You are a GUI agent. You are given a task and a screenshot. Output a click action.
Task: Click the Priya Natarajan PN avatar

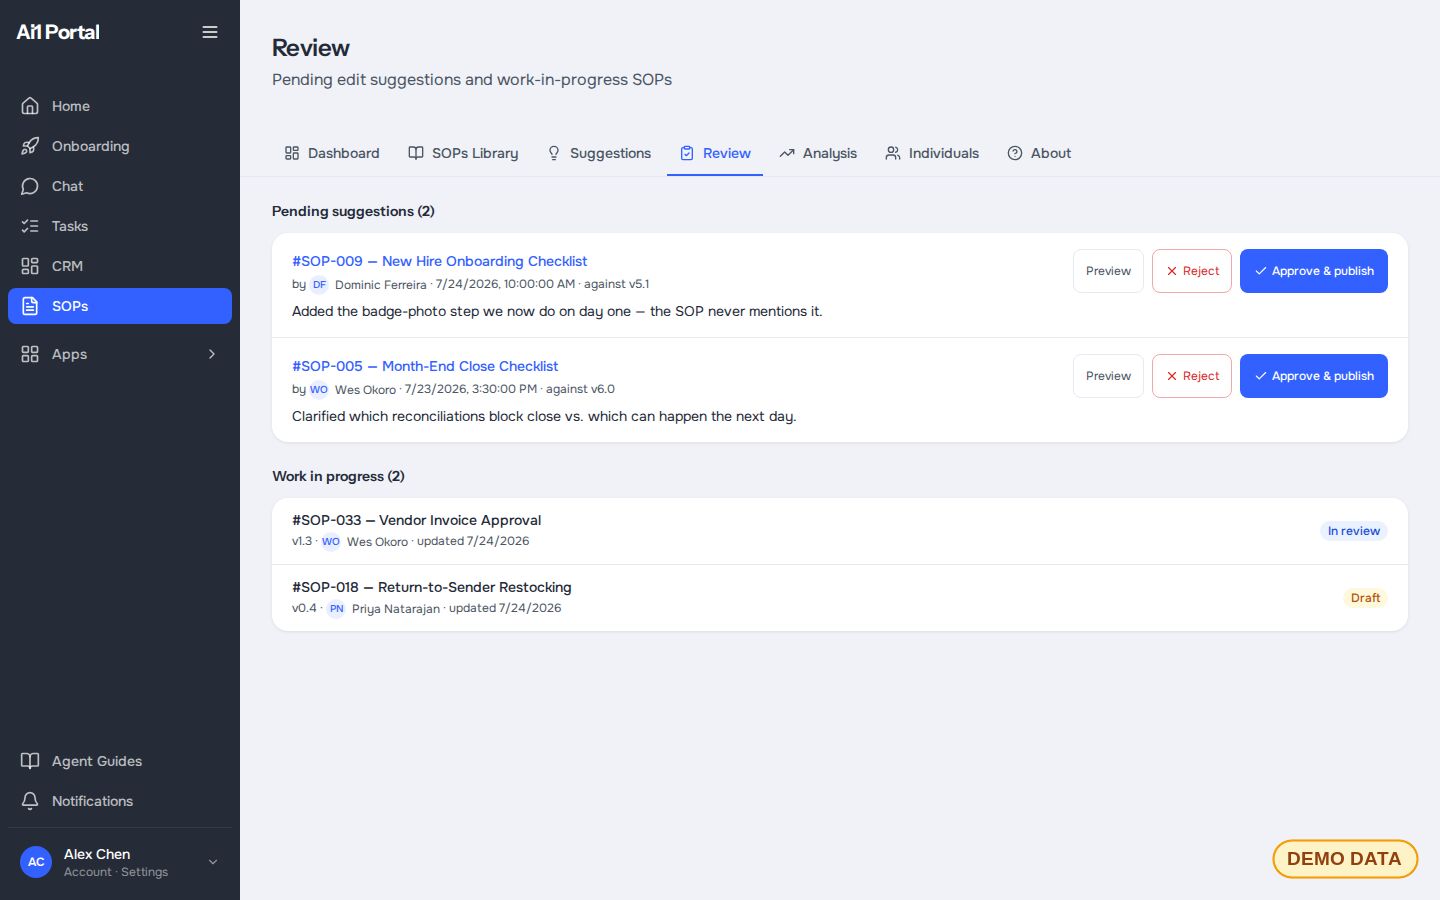coord(336,609)
